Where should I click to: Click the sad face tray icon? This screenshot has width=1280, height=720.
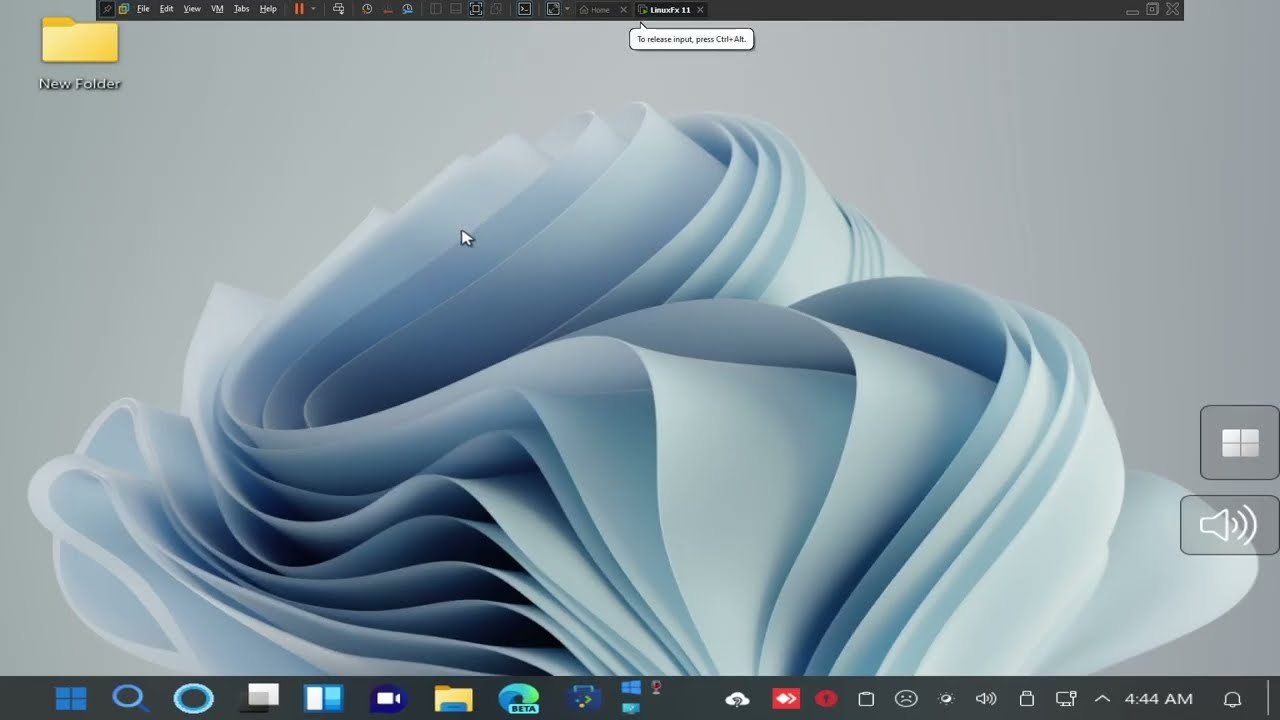[x=906, y=699]
